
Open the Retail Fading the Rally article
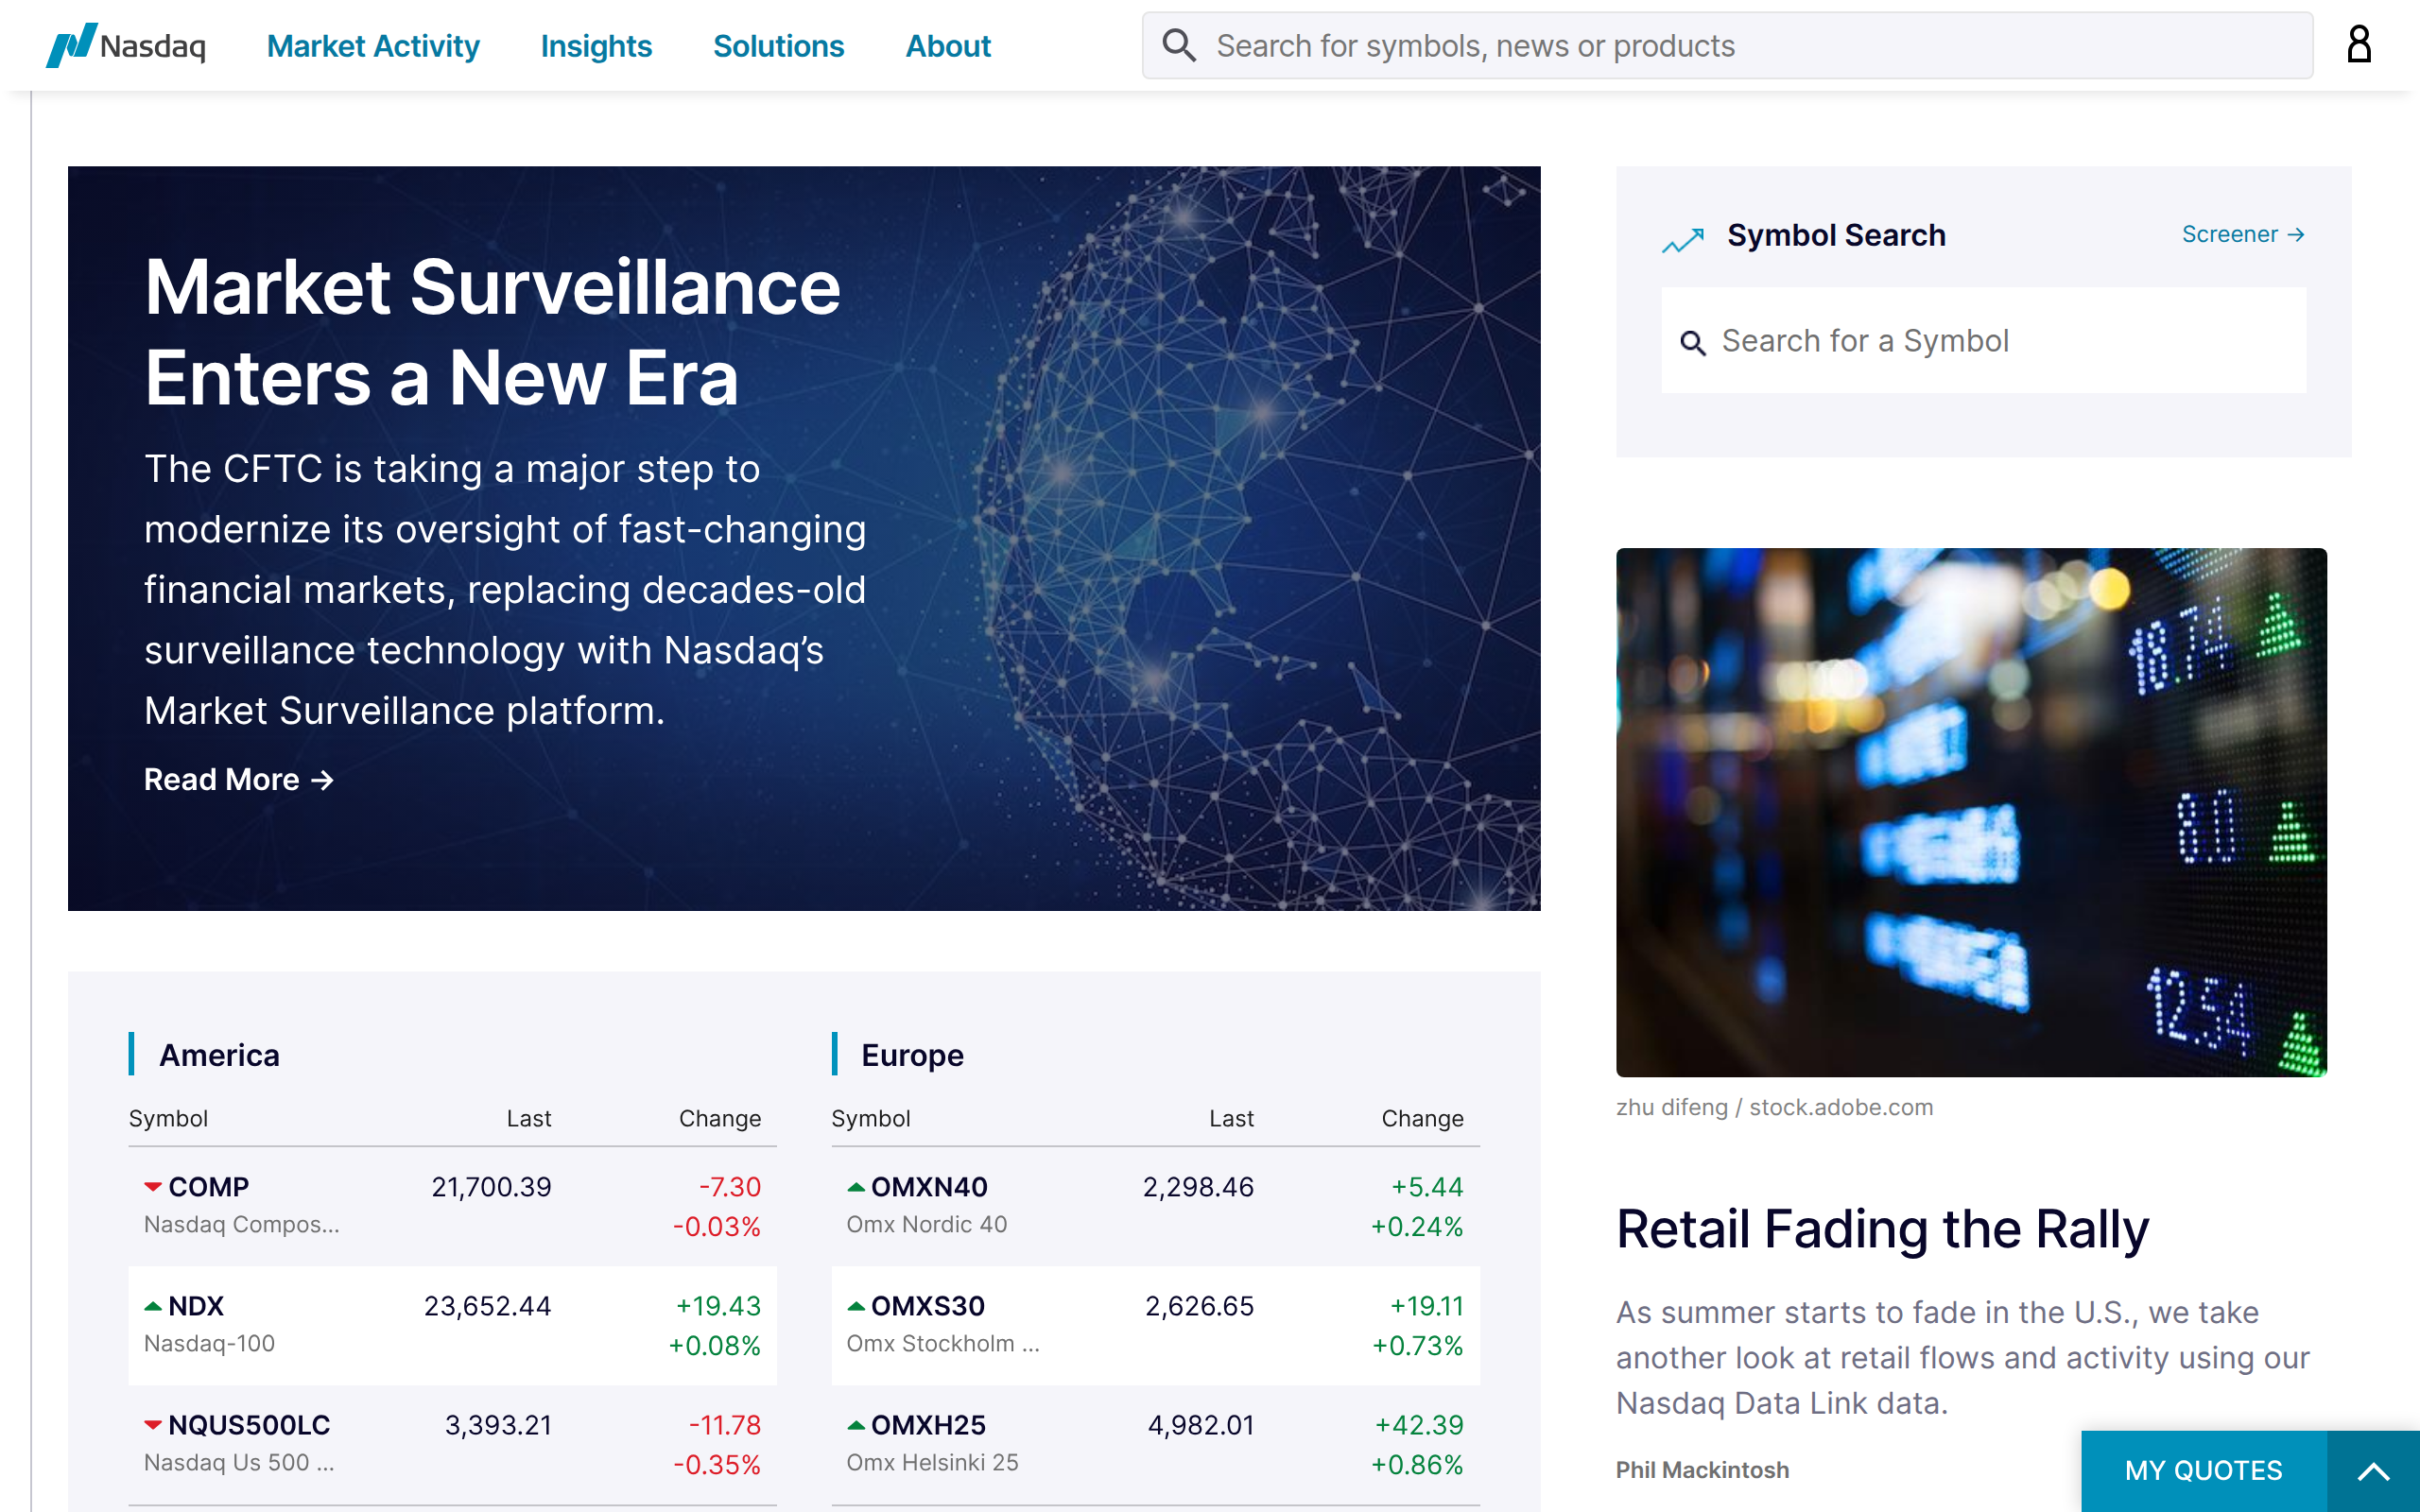[1882, 1229]
